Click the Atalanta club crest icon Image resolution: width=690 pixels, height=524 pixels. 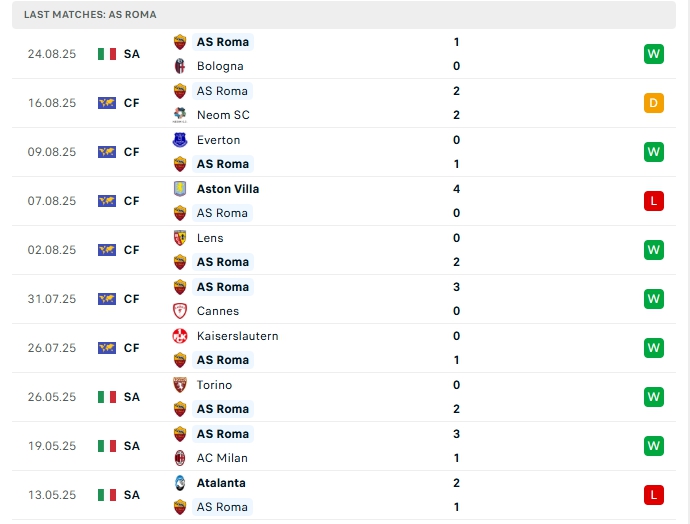tap(180, 483)
